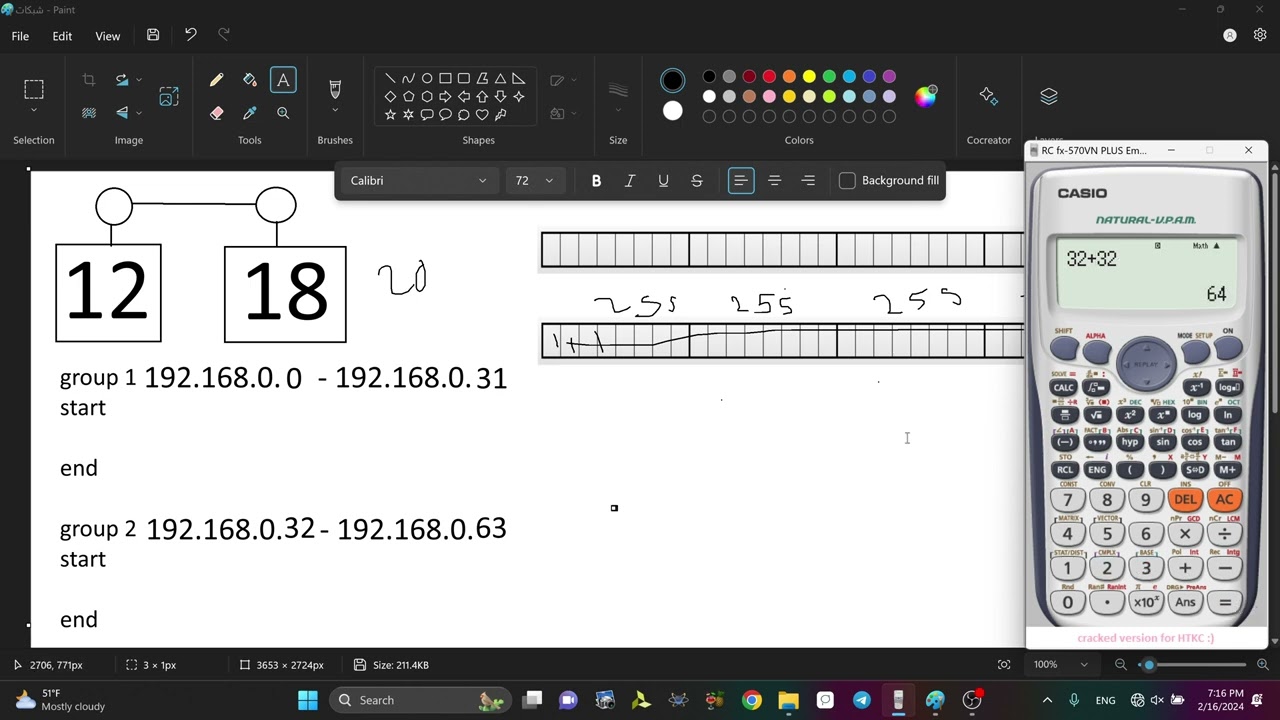
Task: Set text alignment to center
Action: coord(774,181)
